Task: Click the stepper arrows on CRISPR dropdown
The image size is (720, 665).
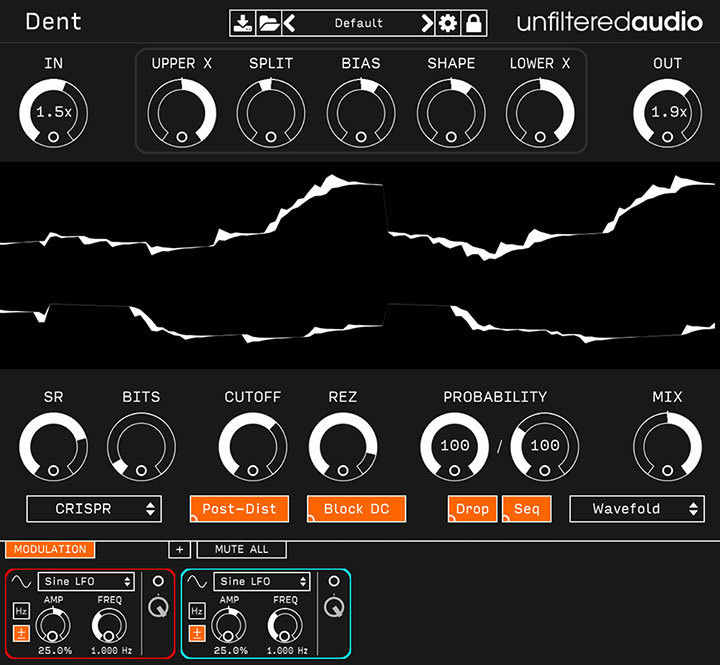Action: point(150,509)
